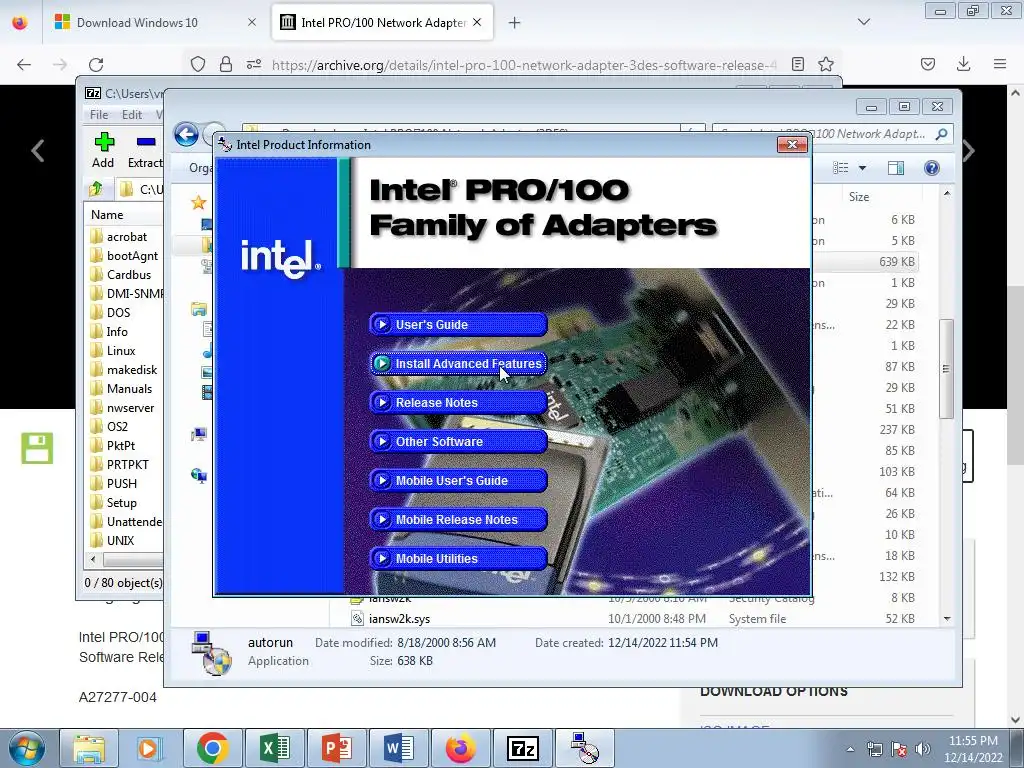Click green floppy disk icon on page
Viewport: 1024px width, 768px height.
(37, 448)
